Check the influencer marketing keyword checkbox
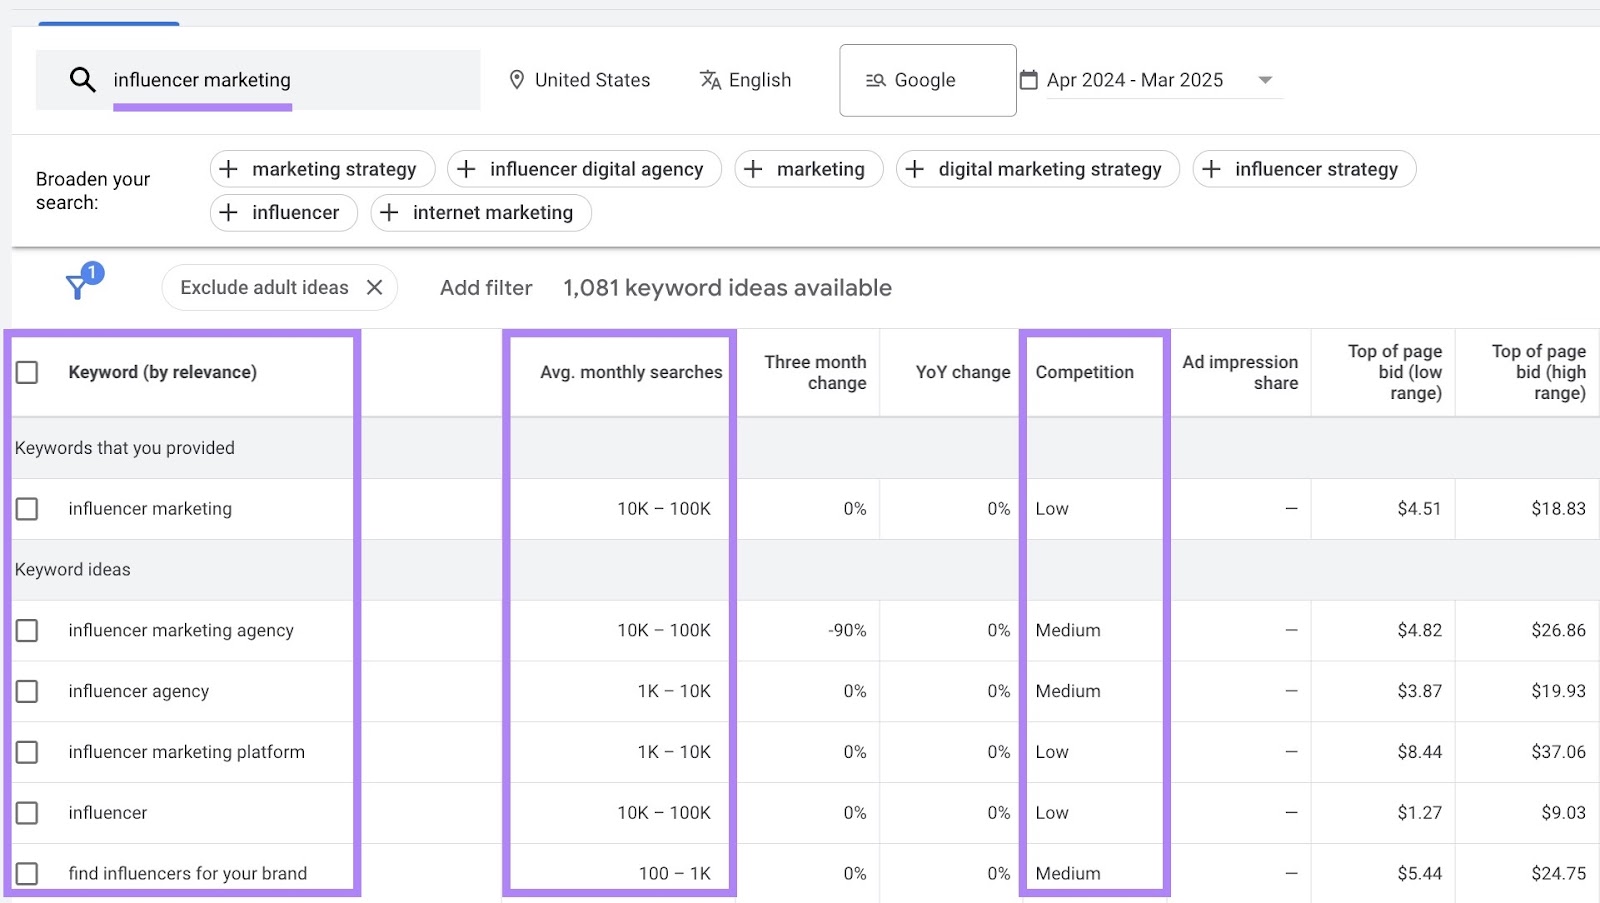This screenshot has width=1600, height=903. [x=27, y=508]
